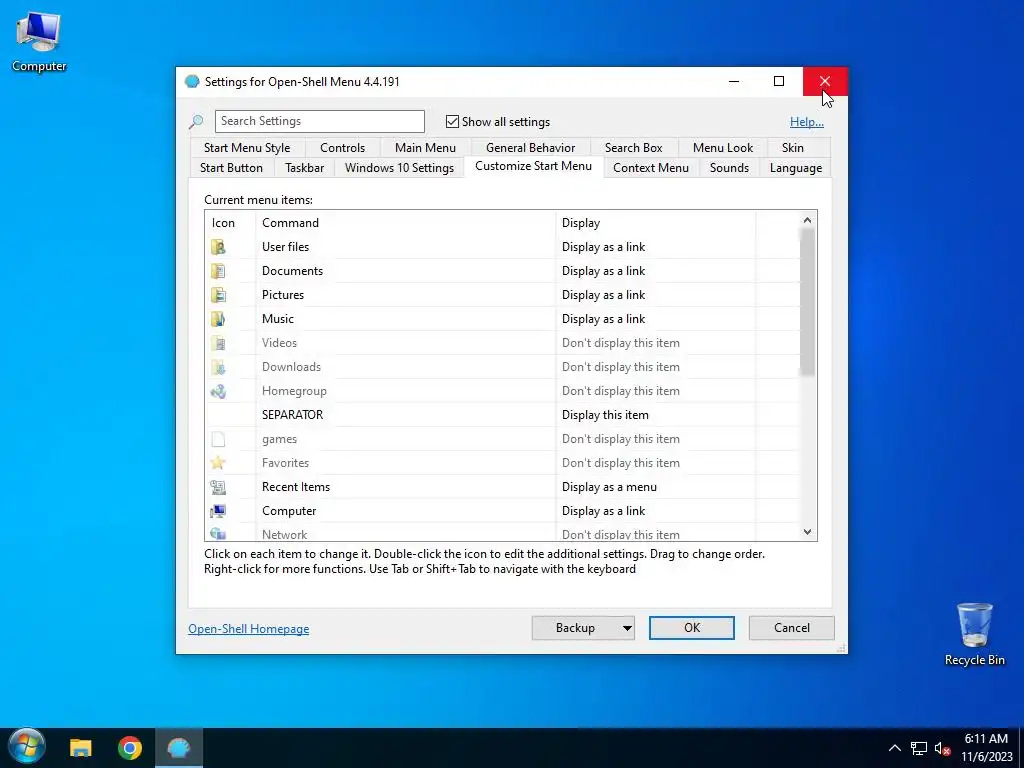The width and height of the screenshot is (1024, 768).
Task: Visit the Open-Shell Homepage link
Action: click(249, 629)
